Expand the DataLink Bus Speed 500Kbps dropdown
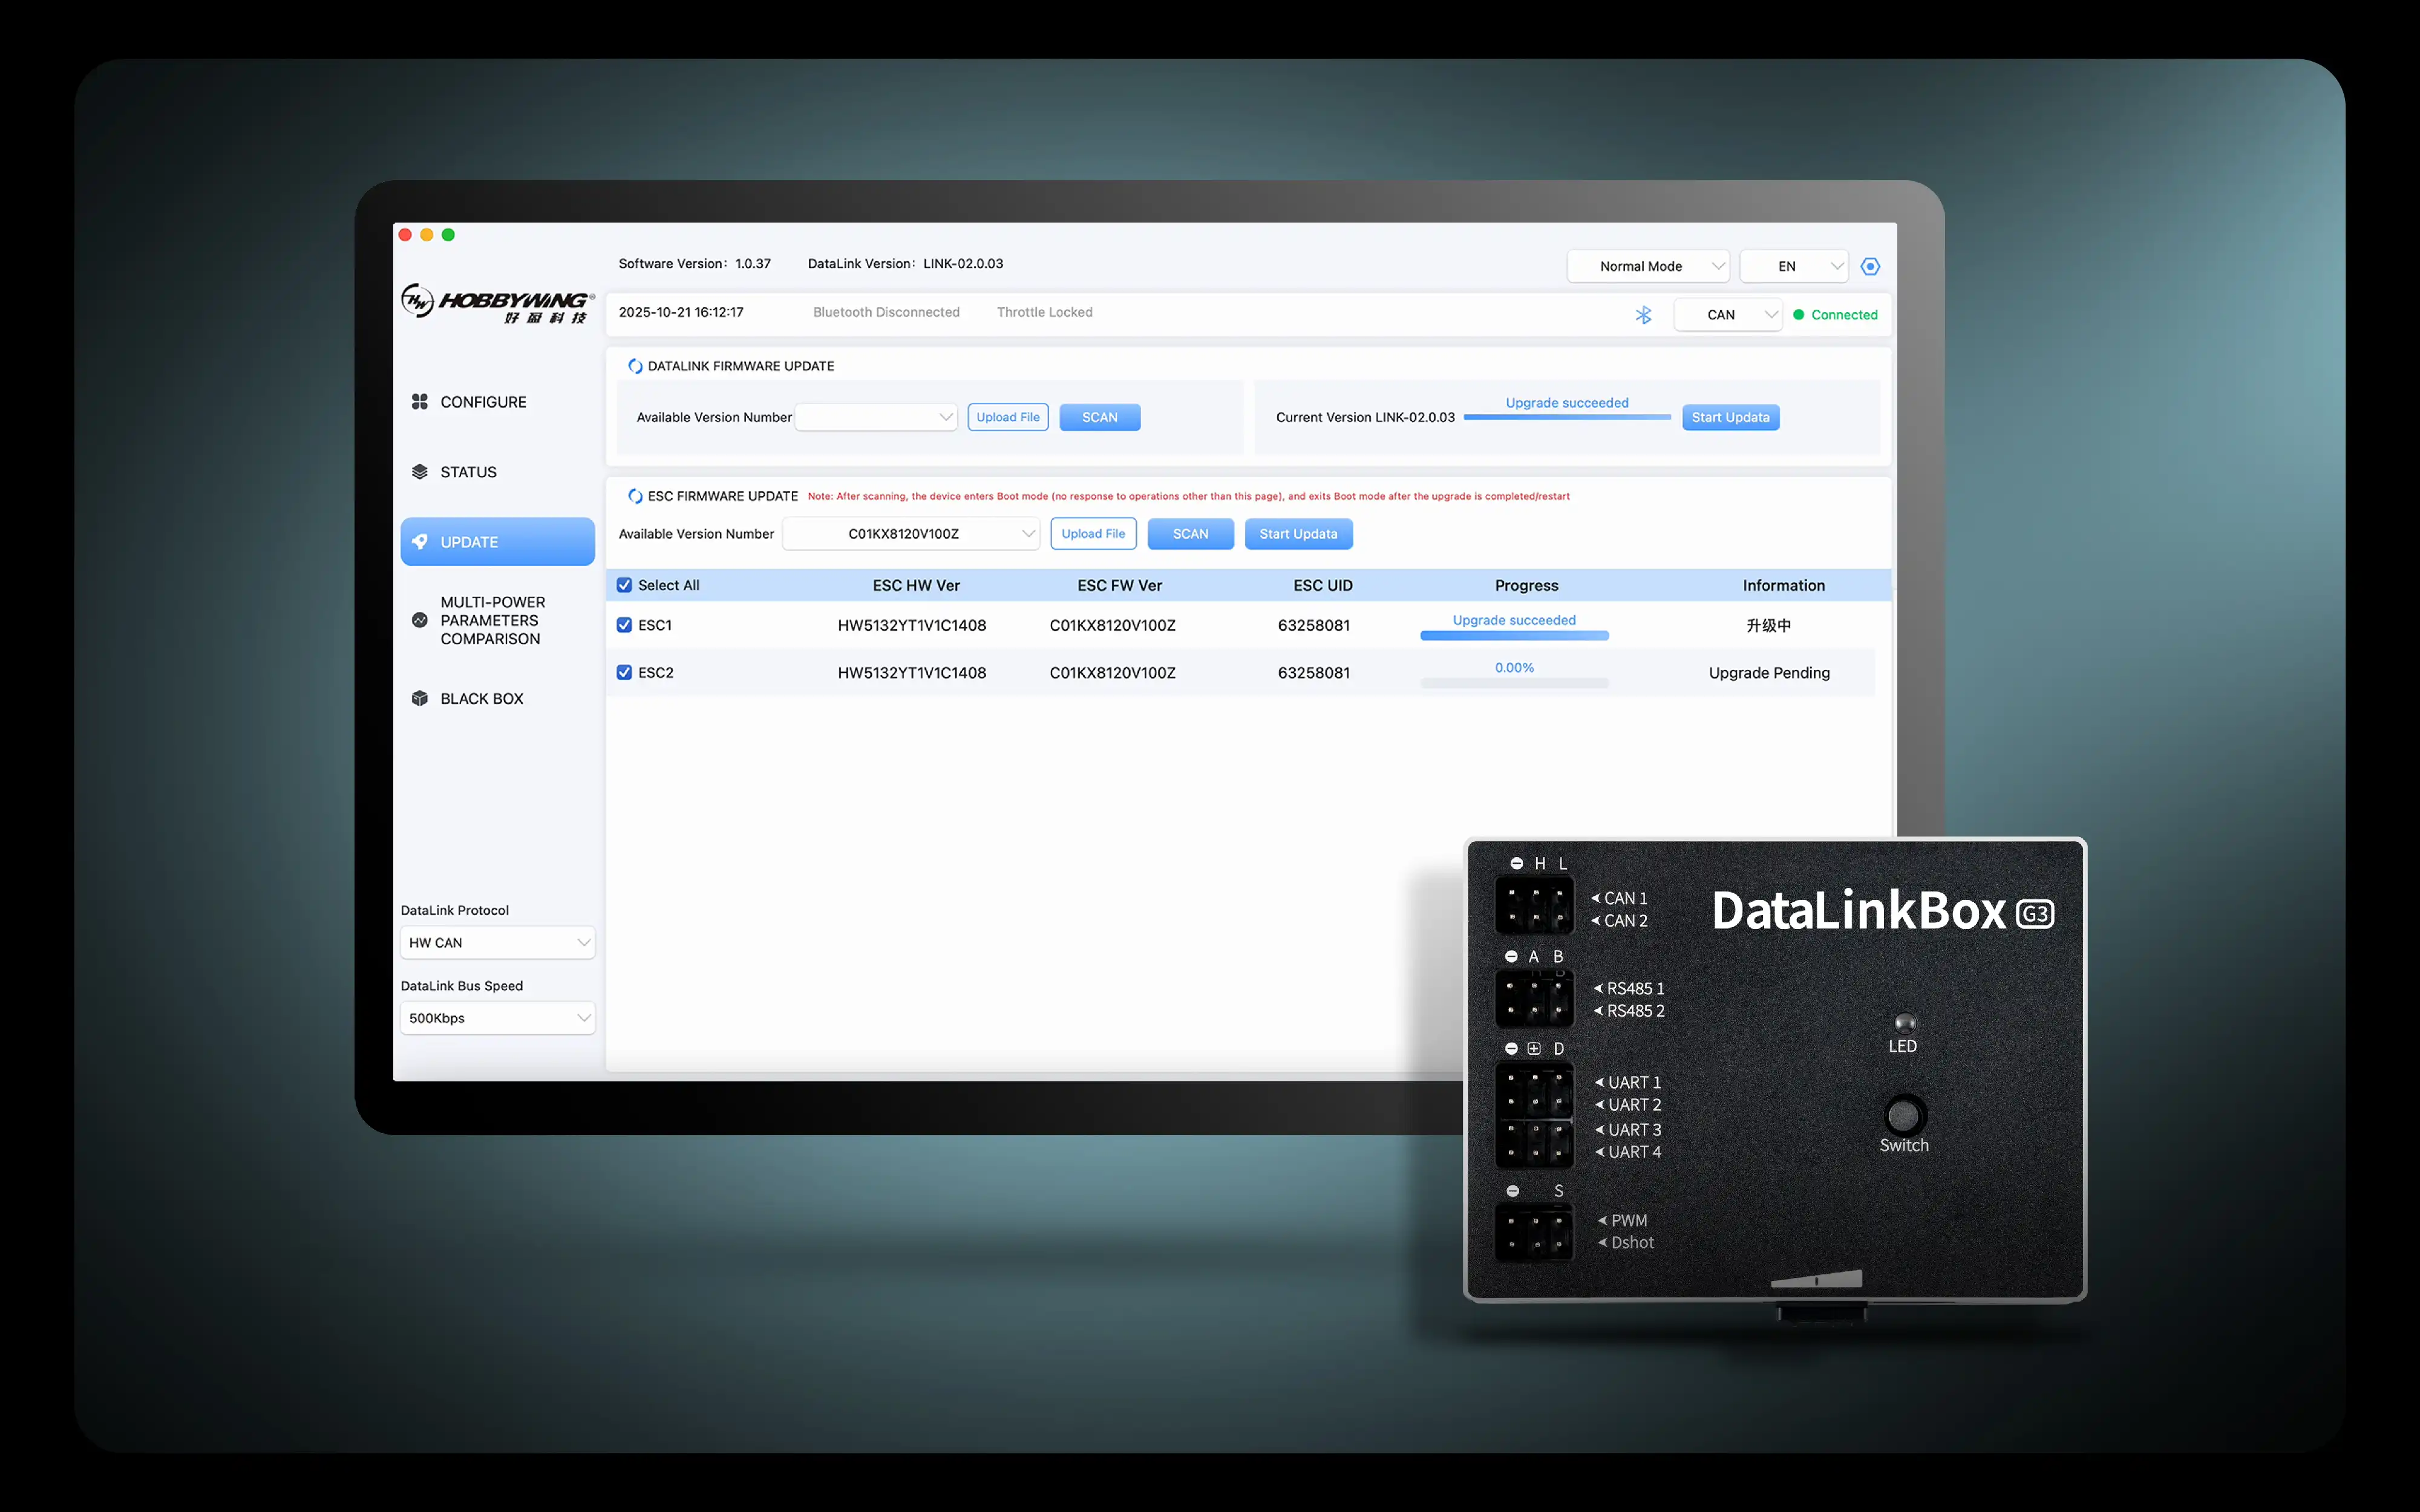 pyautogui.click(x=498, y=1018)
